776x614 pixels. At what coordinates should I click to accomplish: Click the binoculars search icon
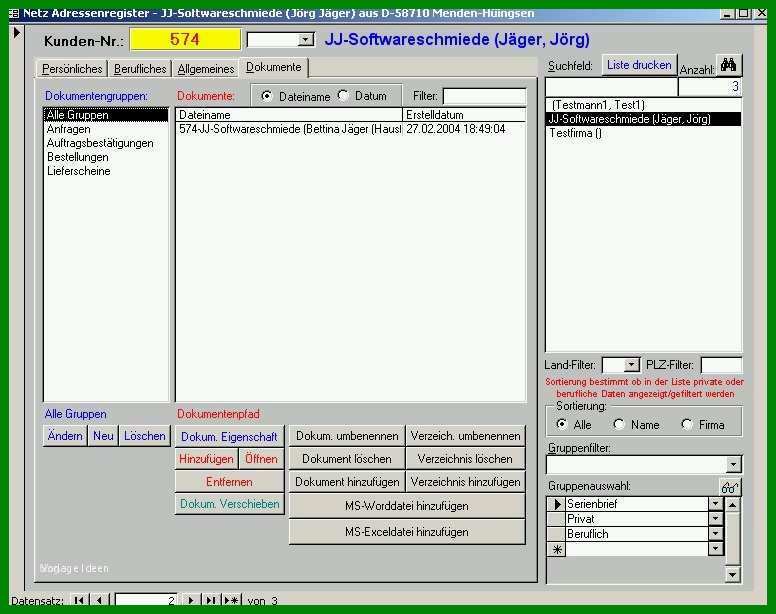tap(728, 65)
